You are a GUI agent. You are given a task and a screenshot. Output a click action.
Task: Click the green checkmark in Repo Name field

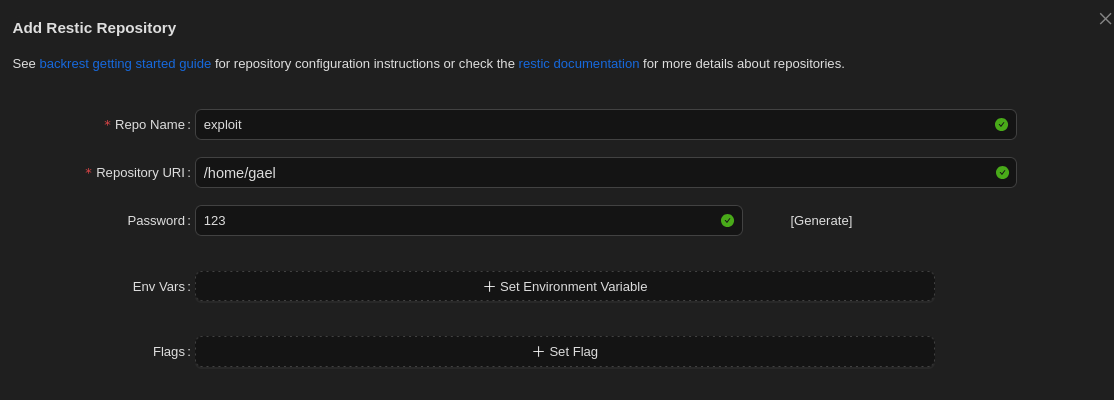point(1001,125)
